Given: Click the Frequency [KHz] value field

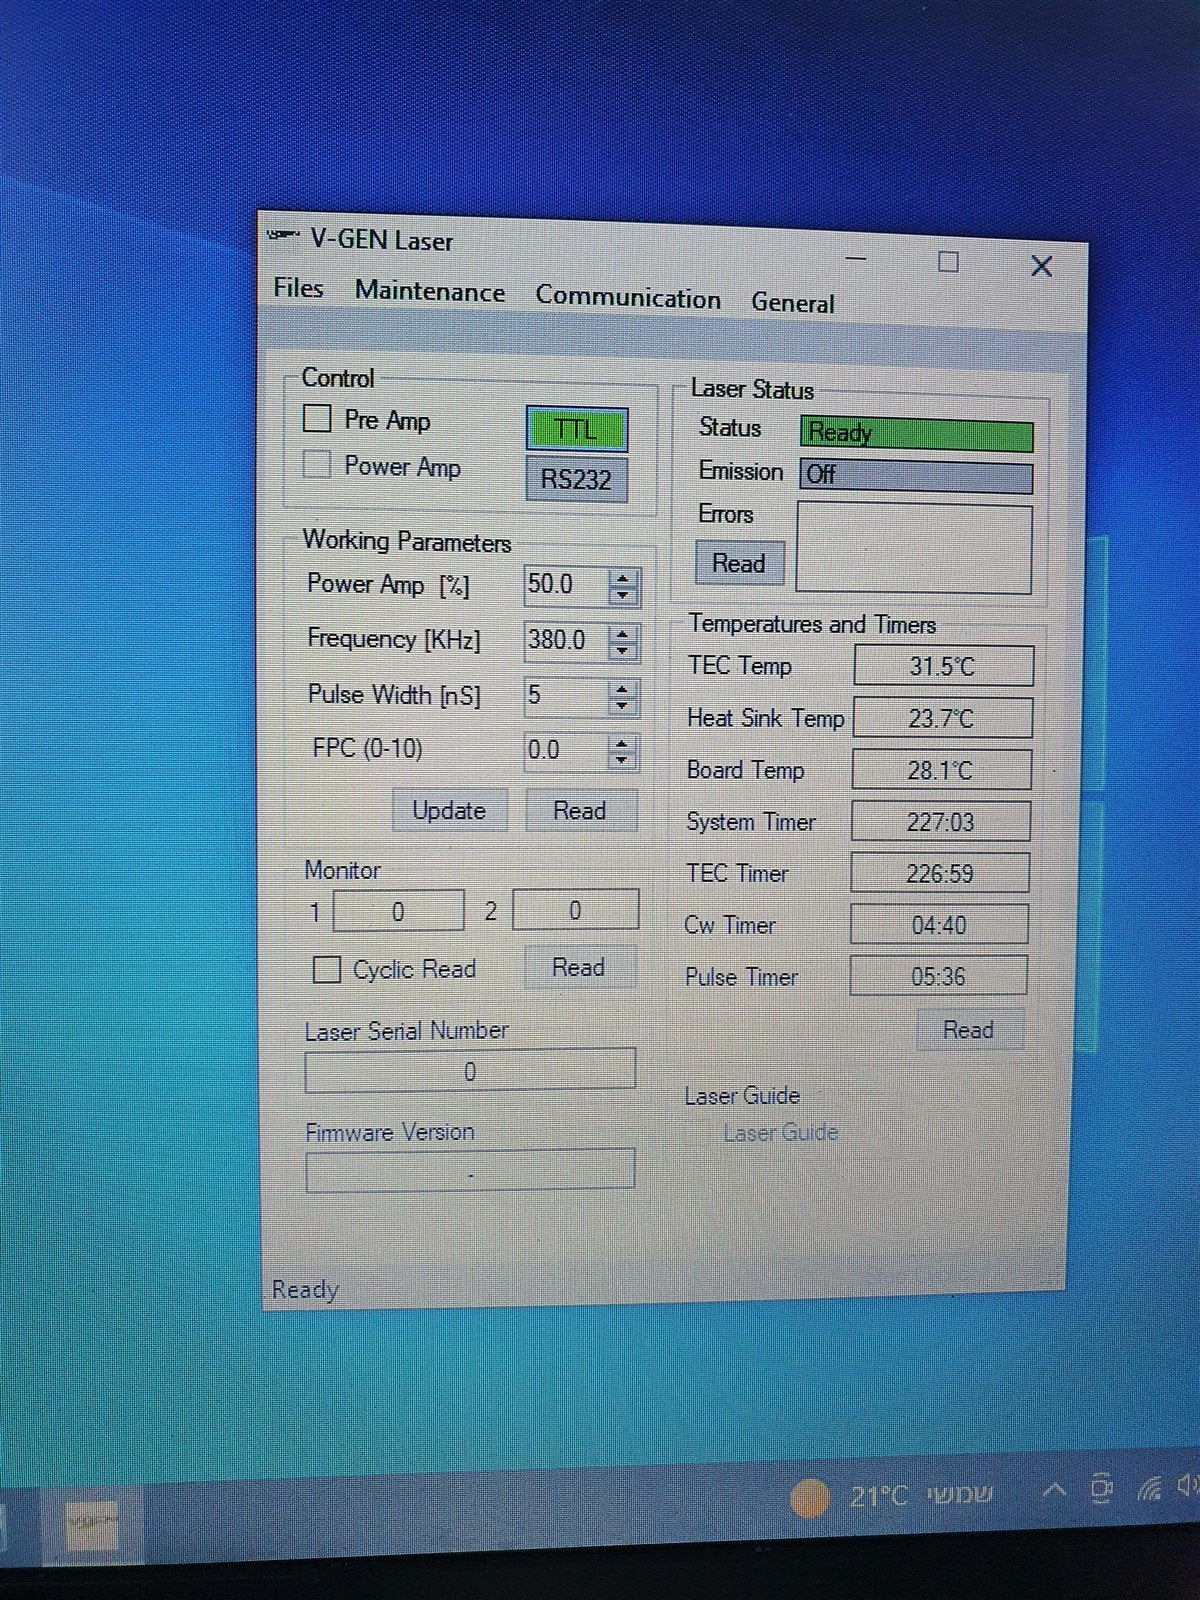Looking at the screenshot, I should (x=566, y=640).
